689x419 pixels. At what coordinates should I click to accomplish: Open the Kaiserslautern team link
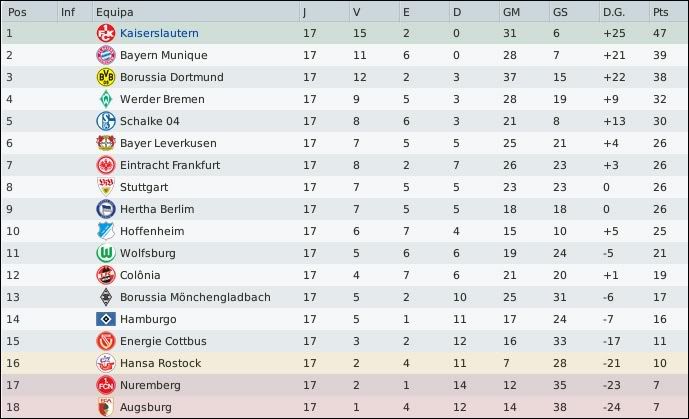pyautogui.click(x=159, y=33)
